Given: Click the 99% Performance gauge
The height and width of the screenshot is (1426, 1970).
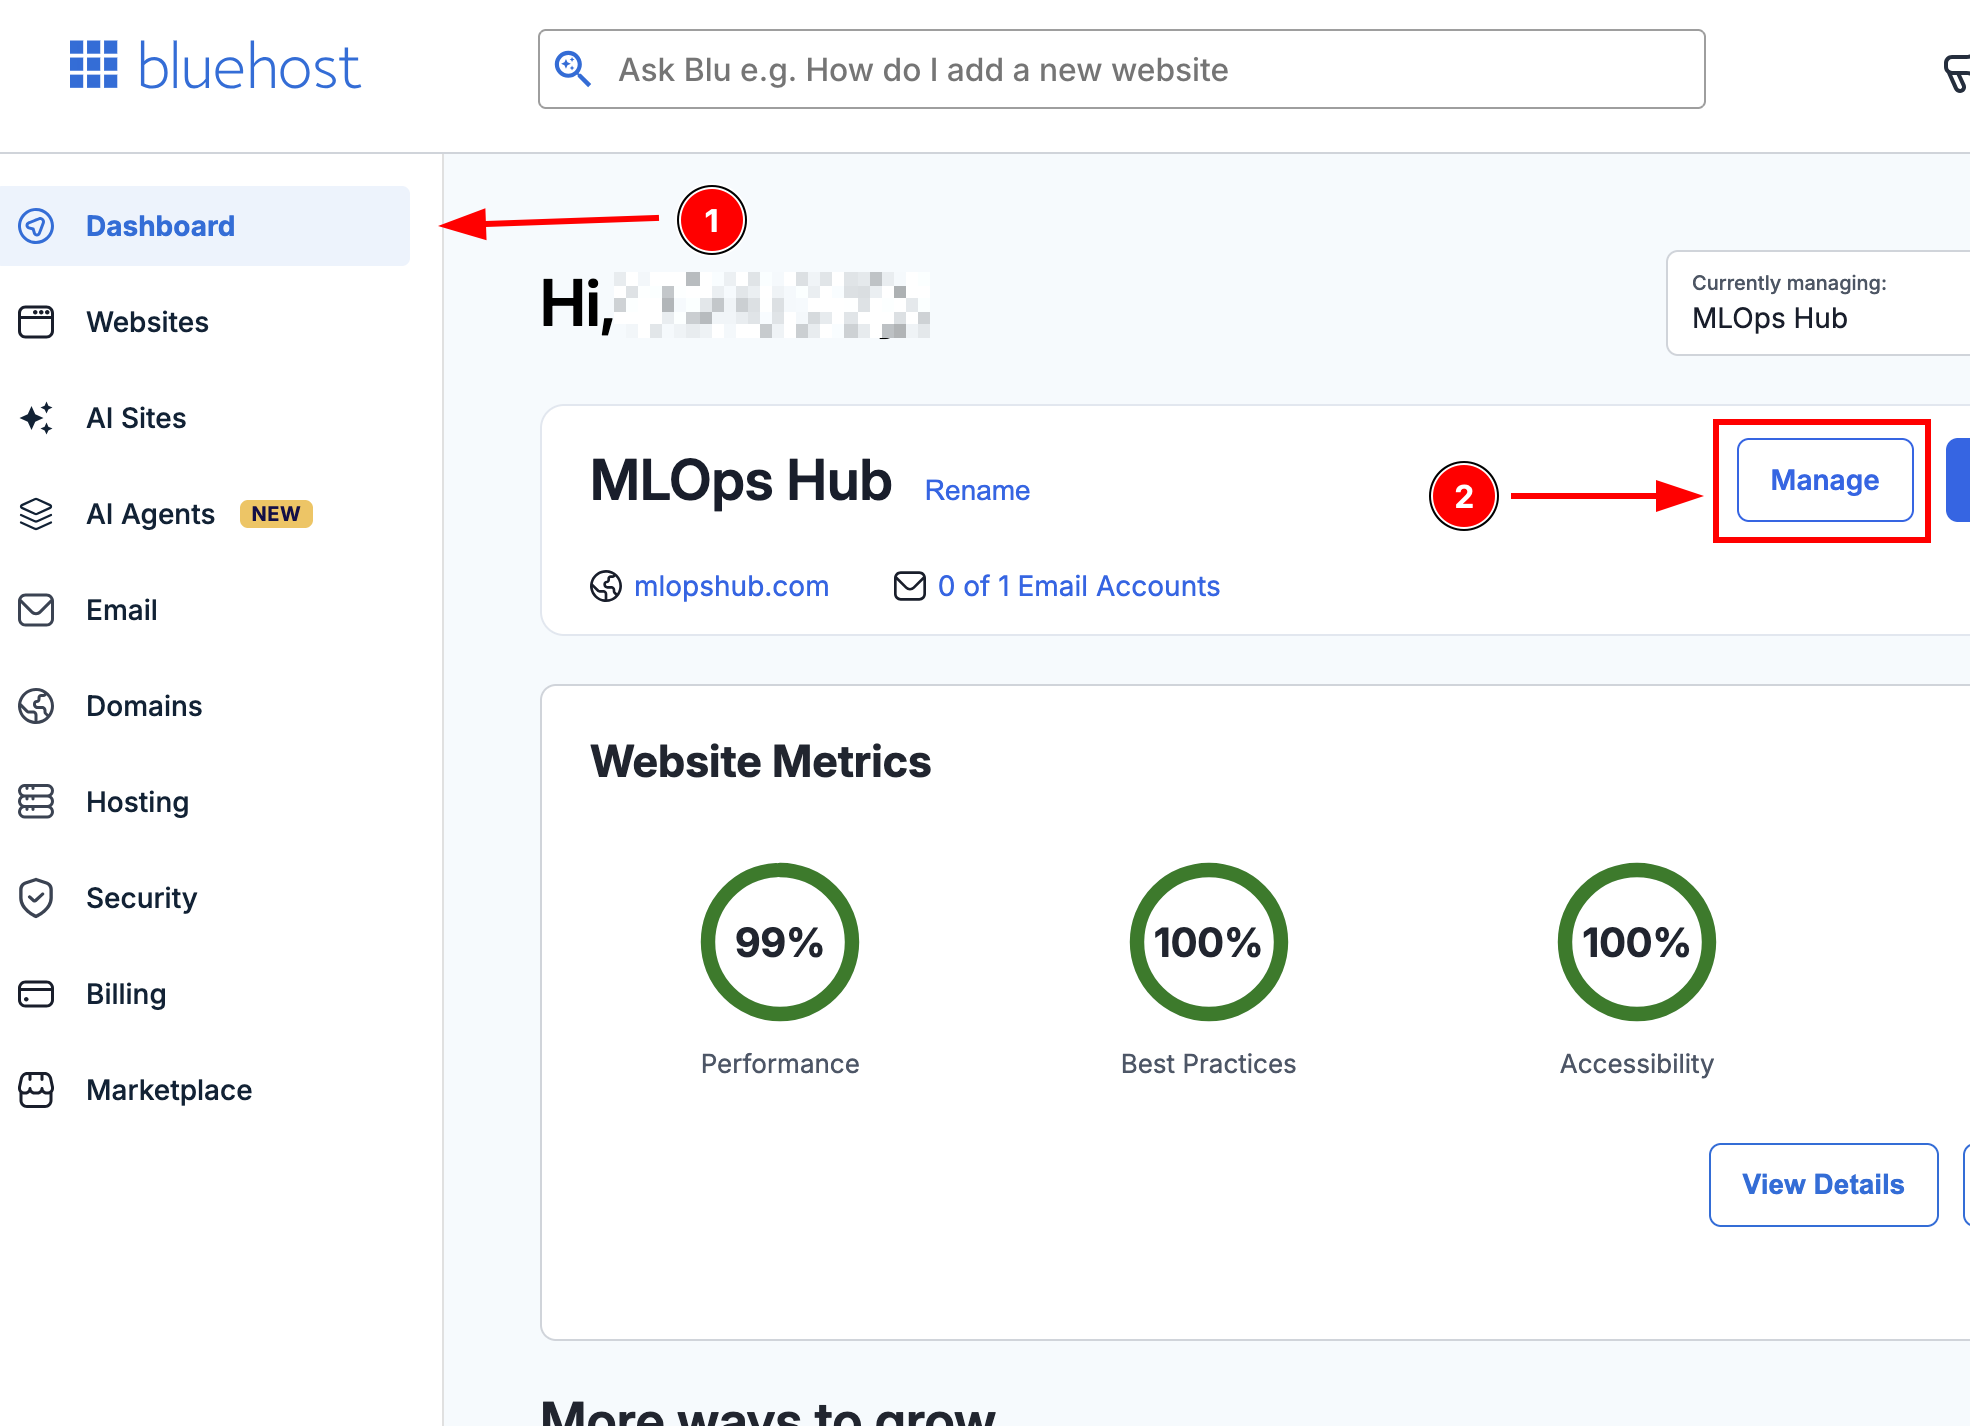Looking at the screenshot, I should (780, 942).
